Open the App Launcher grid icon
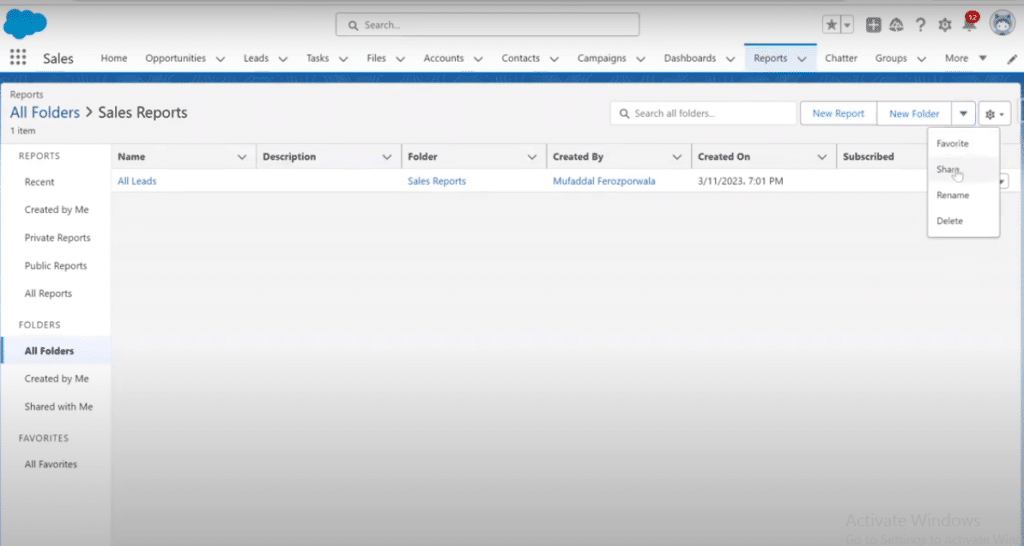This screenshot has height=546, width=1024. [x=18, y=57]
